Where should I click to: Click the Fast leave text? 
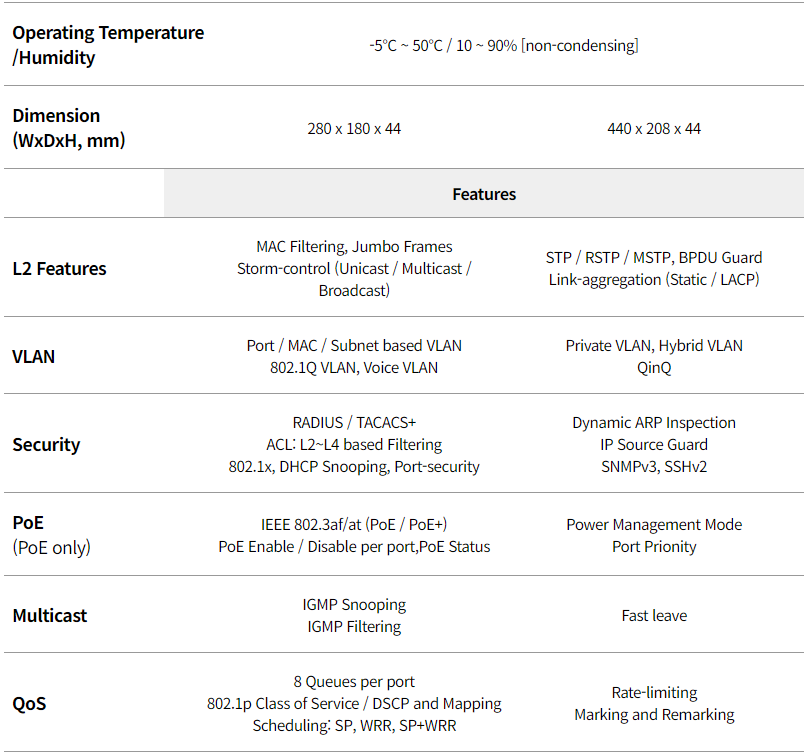(654, 616)
